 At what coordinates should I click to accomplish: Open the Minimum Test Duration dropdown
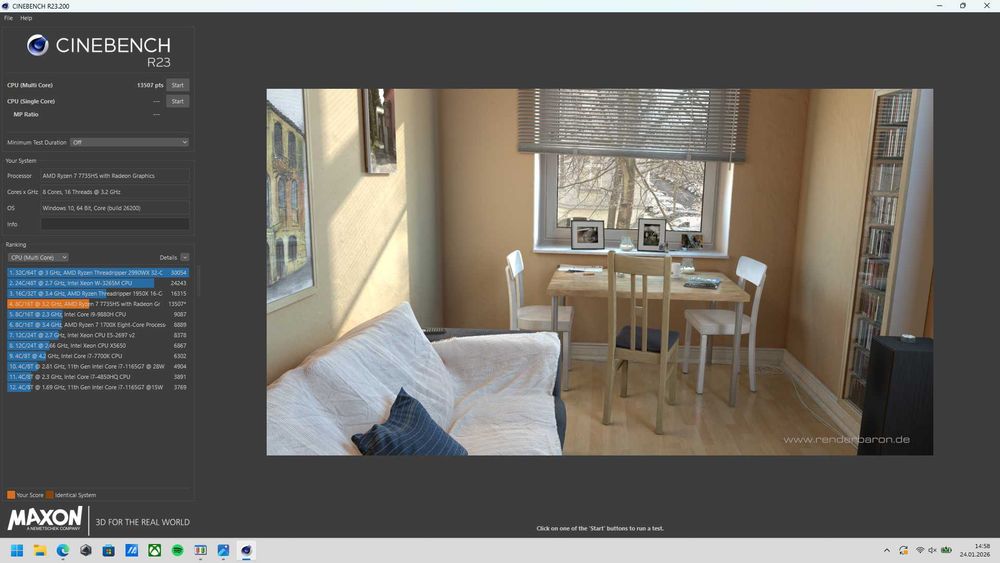click(129, 142)
